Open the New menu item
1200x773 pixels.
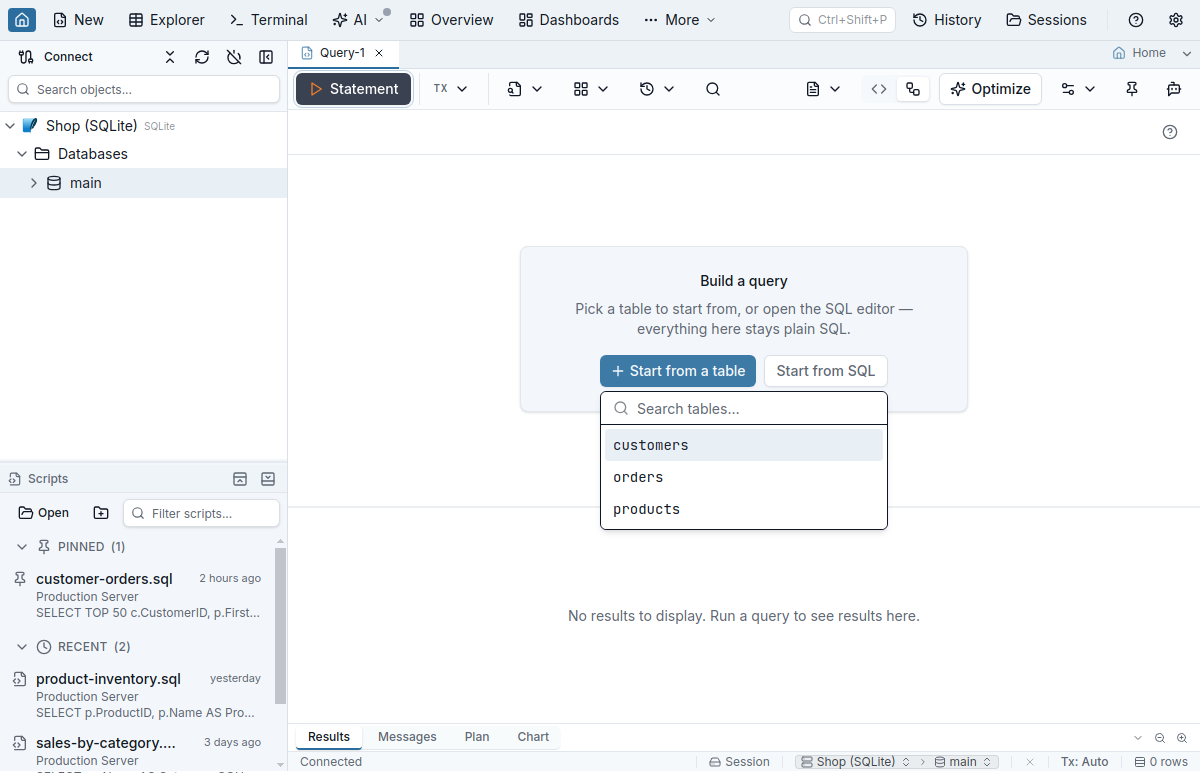pyautogui.click(x=78, y=20)
